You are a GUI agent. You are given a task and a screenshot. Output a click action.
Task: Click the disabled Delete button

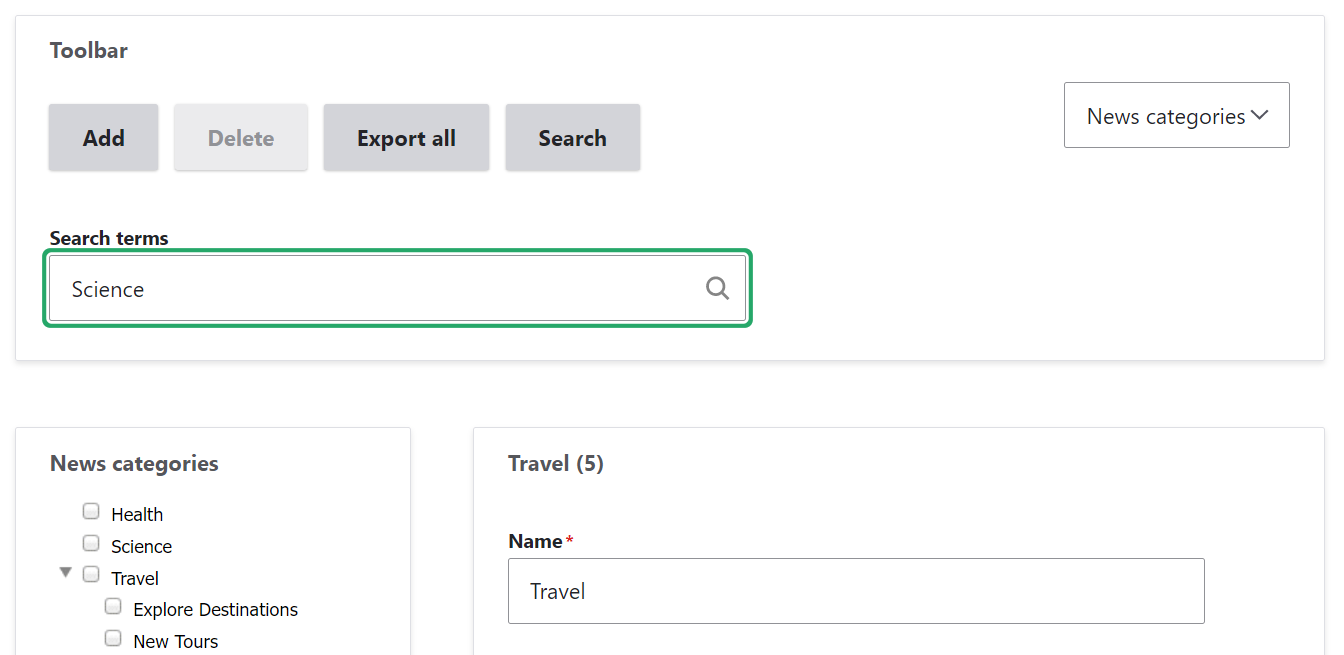[x=240, y=137]
